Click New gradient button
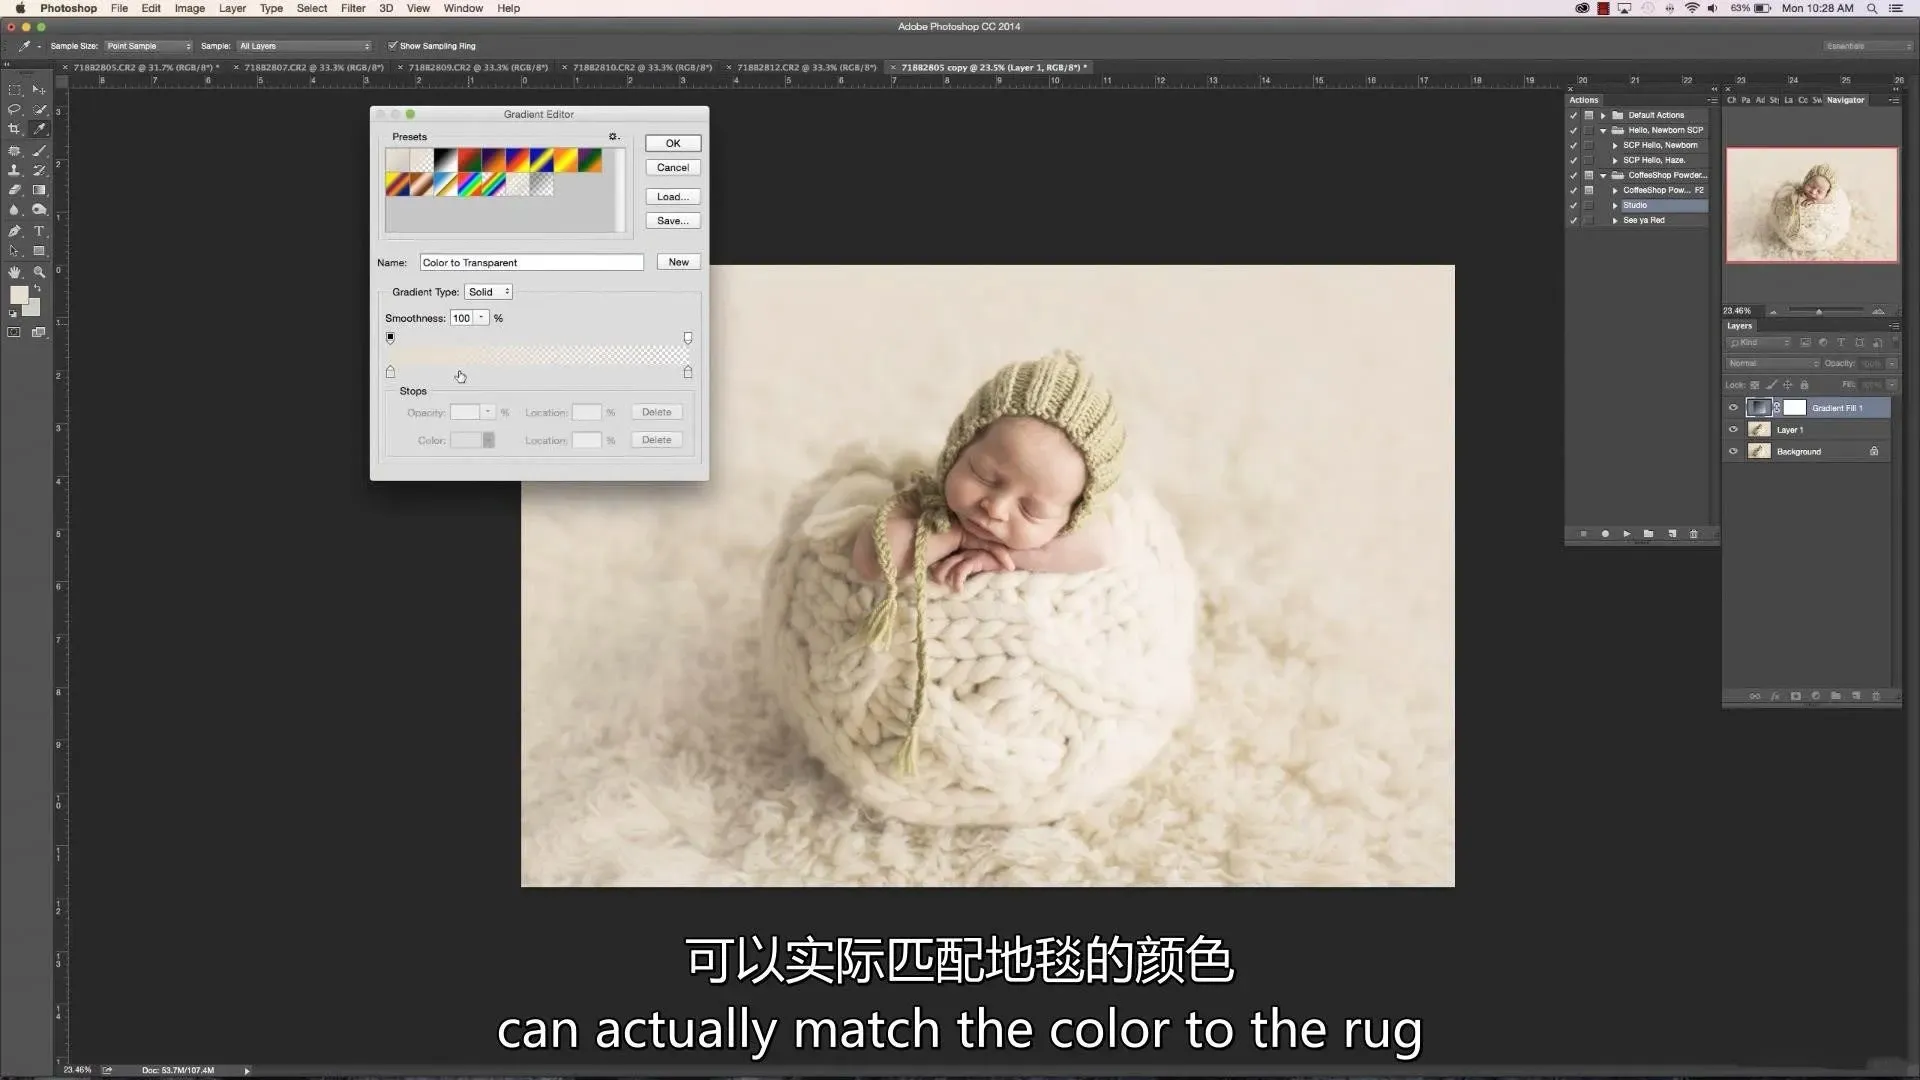Screen dimensions: 1920x1080 pyautogui.click(x=679, y=262)
